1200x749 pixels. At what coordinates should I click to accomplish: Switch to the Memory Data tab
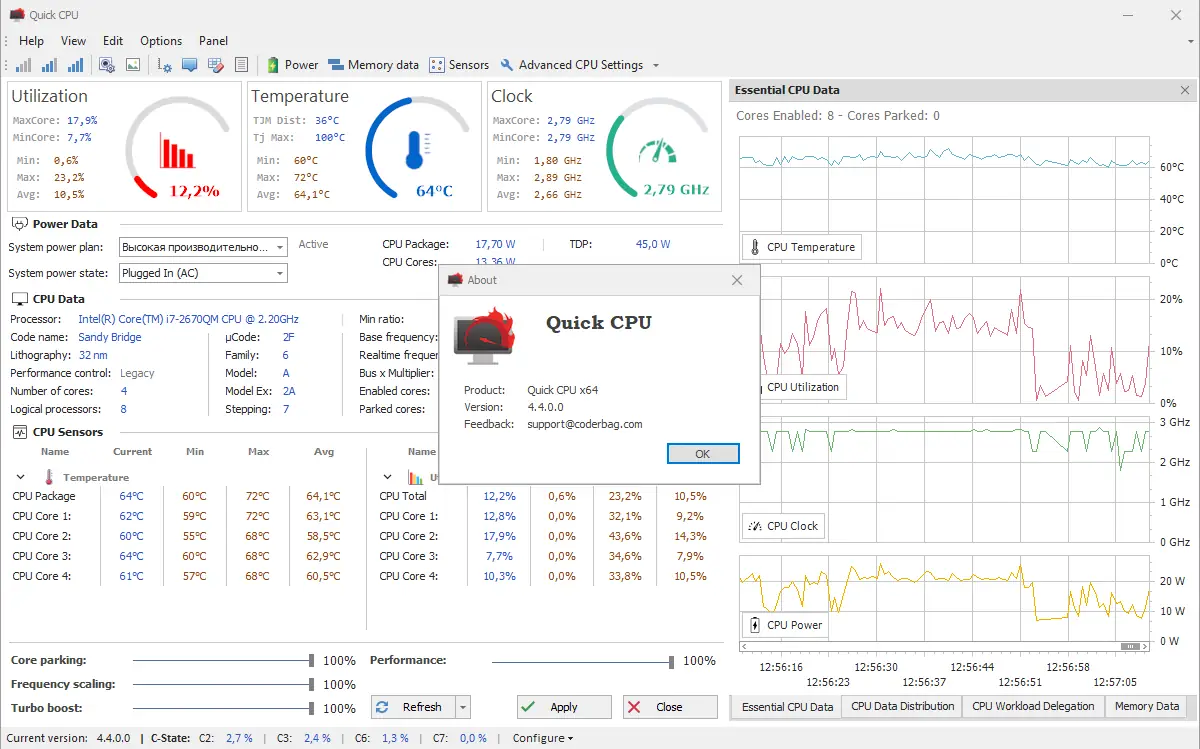click(1147, 706)
